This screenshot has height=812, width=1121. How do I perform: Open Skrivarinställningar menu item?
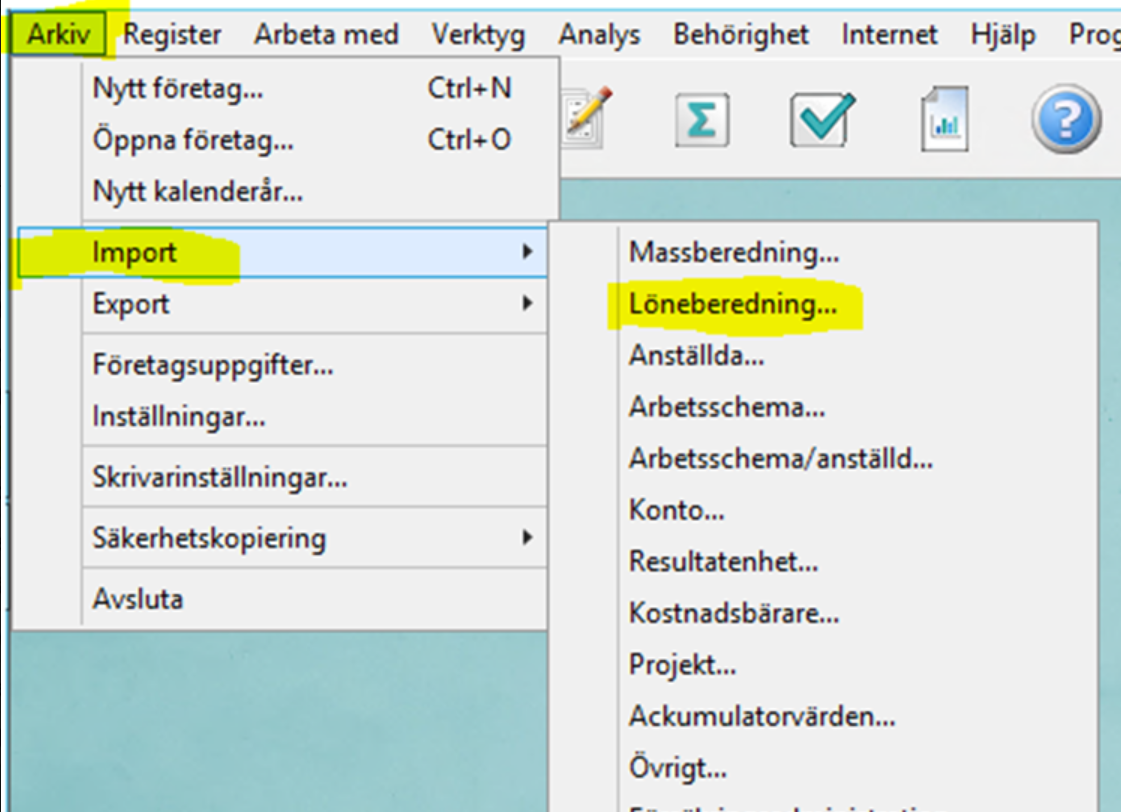220,477
